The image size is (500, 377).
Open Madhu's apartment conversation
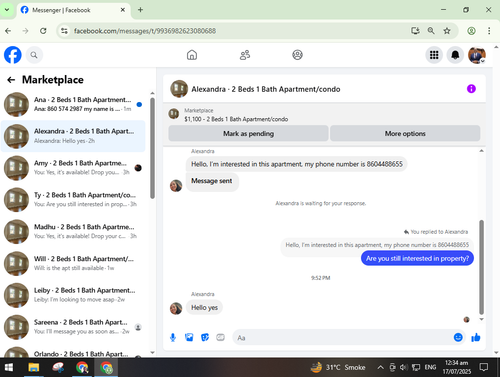click(x=73, y=231)
